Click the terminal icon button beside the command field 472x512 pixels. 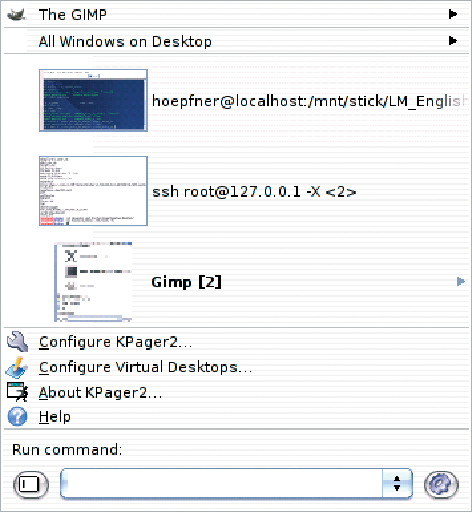coord(31,485)
